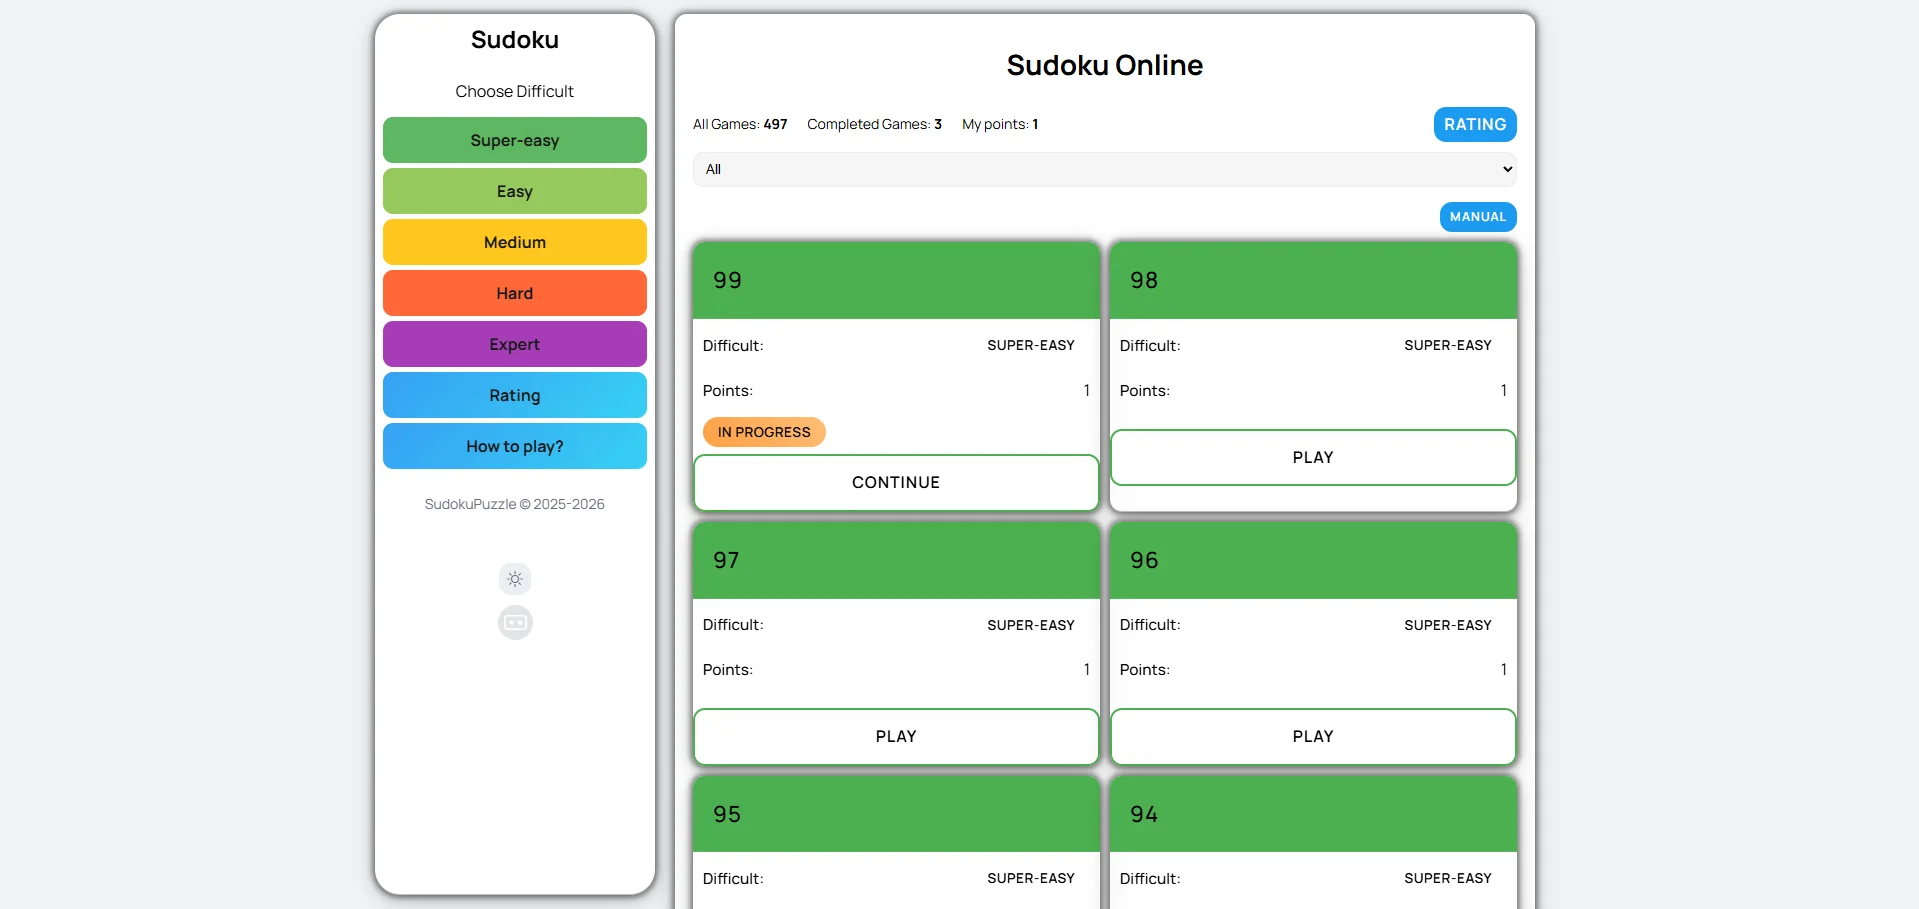
Task: Click the Sudoku title in the sidebar
Action: tap(514, 40)
